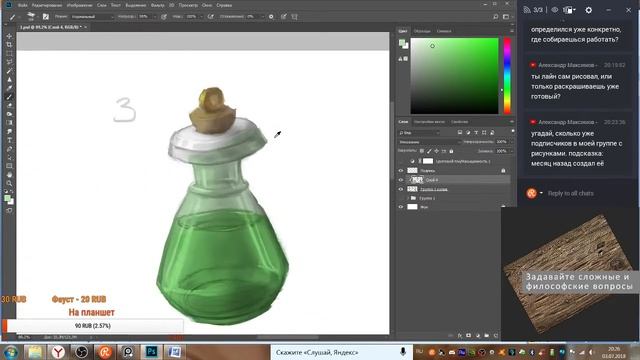Toggle Quick Mask mode in toolbox
This screenshot has width=640, height=360.
pyautogui.click(x=9, y=211)
